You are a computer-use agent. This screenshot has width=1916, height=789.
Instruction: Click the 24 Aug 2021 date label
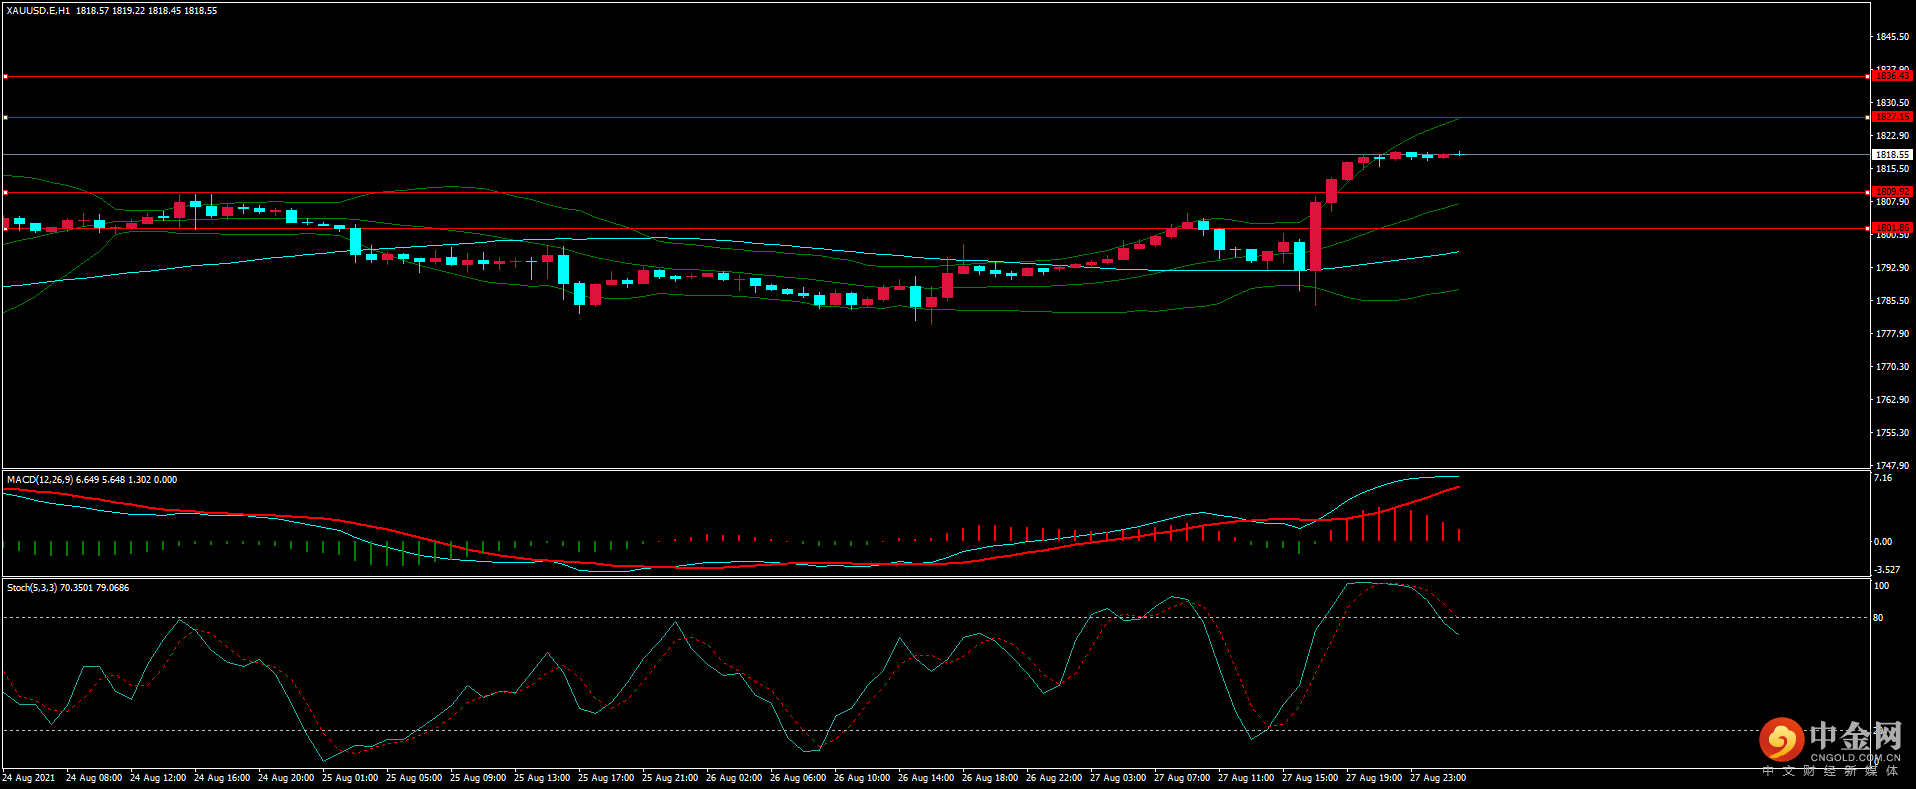29,778
